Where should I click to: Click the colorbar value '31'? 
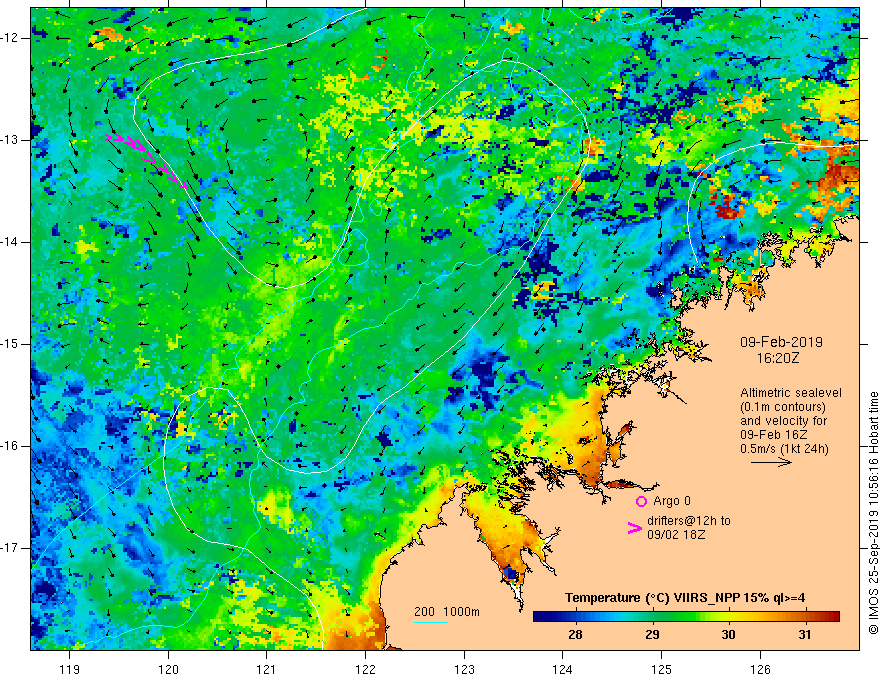click(805, 635)
